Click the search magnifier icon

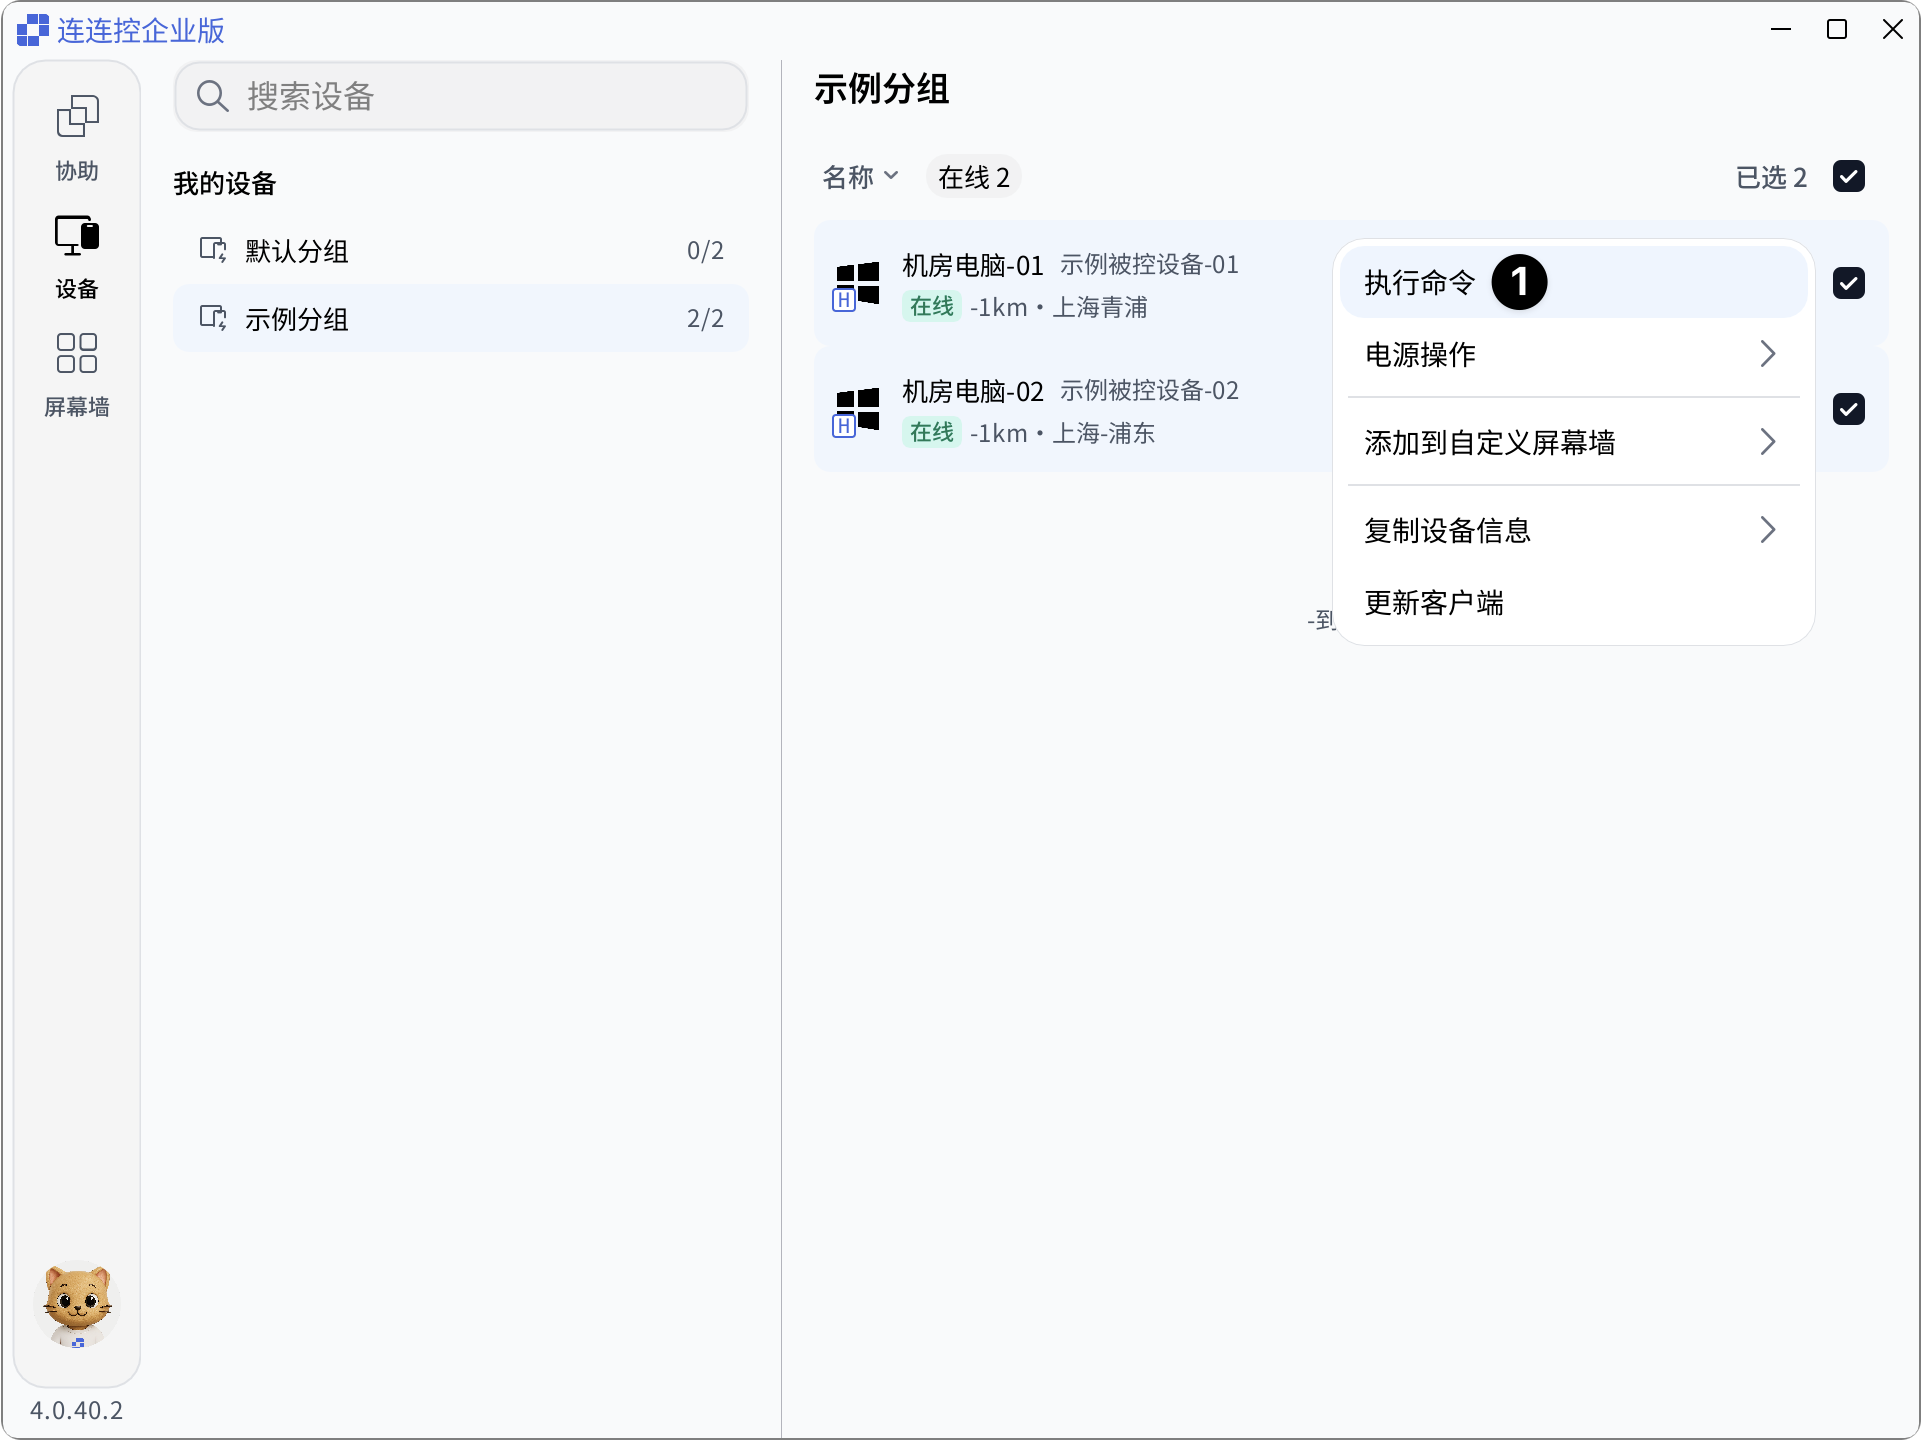(x=212, y=96)
